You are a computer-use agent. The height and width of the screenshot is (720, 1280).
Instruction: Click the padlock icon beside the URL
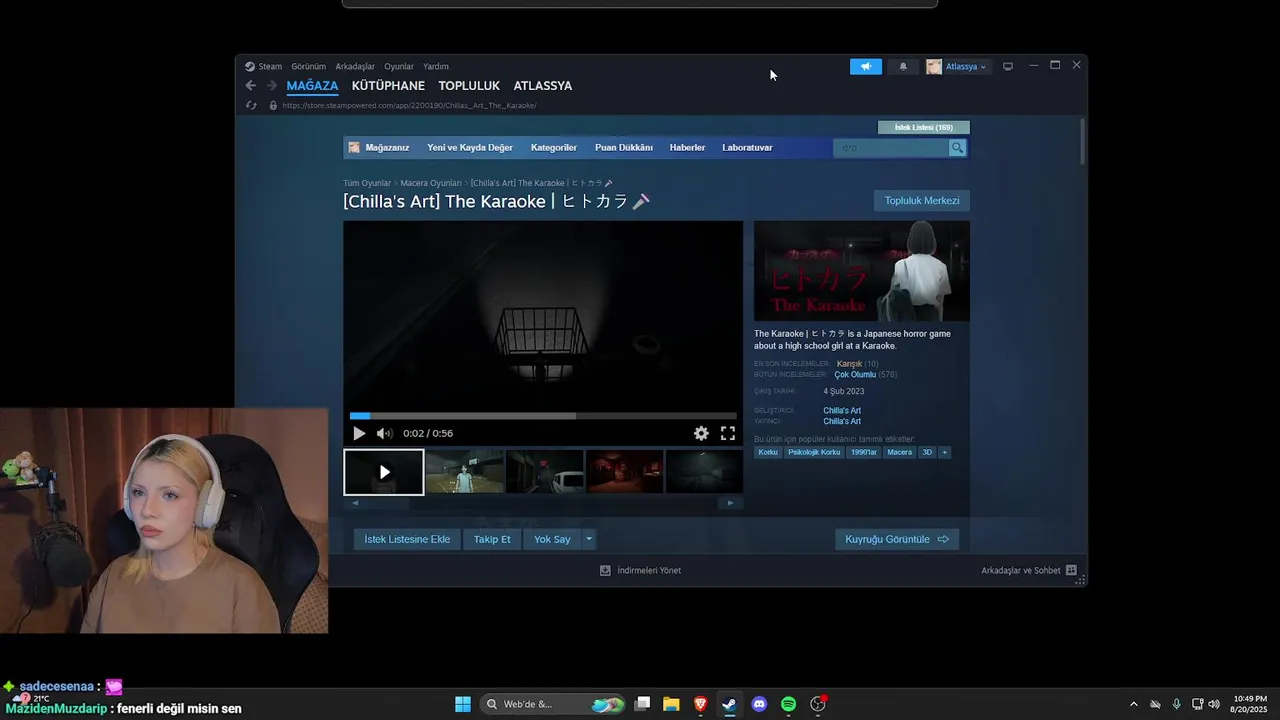(x=273, y=105)
